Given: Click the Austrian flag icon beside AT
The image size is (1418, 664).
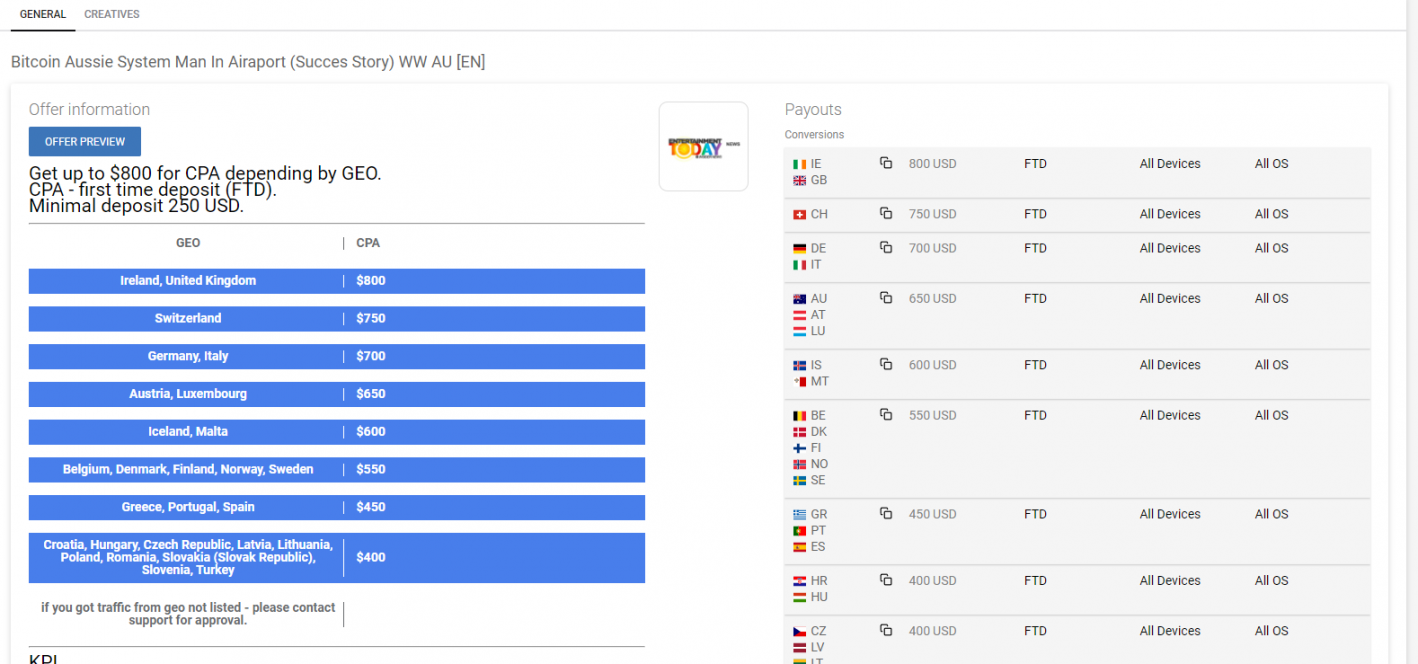Looking at the screenshot, I should [799, 315].
